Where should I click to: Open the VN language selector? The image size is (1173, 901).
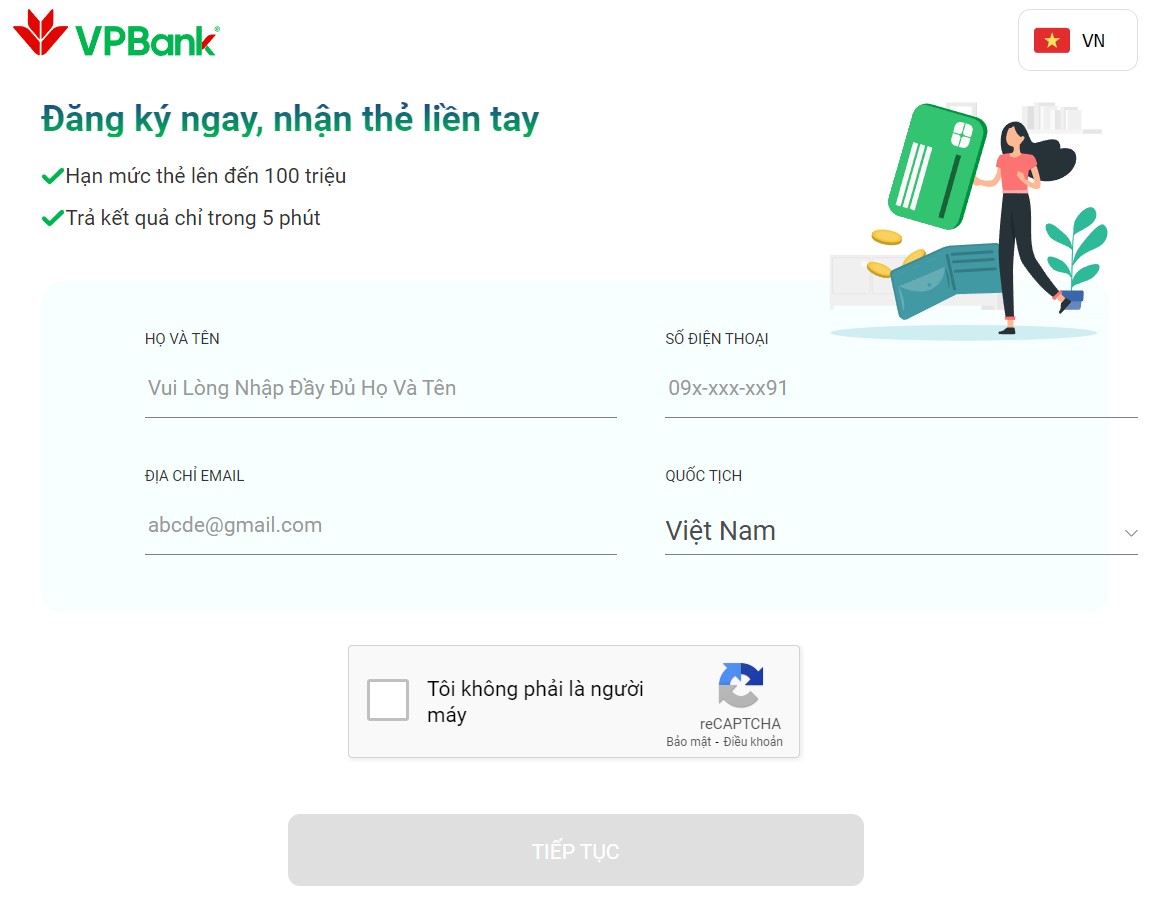(1077, 40)
